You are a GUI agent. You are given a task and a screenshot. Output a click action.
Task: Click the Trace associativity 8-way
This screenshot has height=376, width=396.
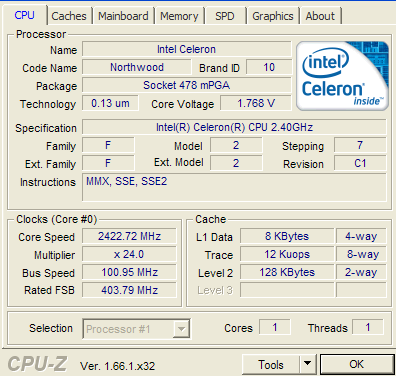(x=361, y=254)
